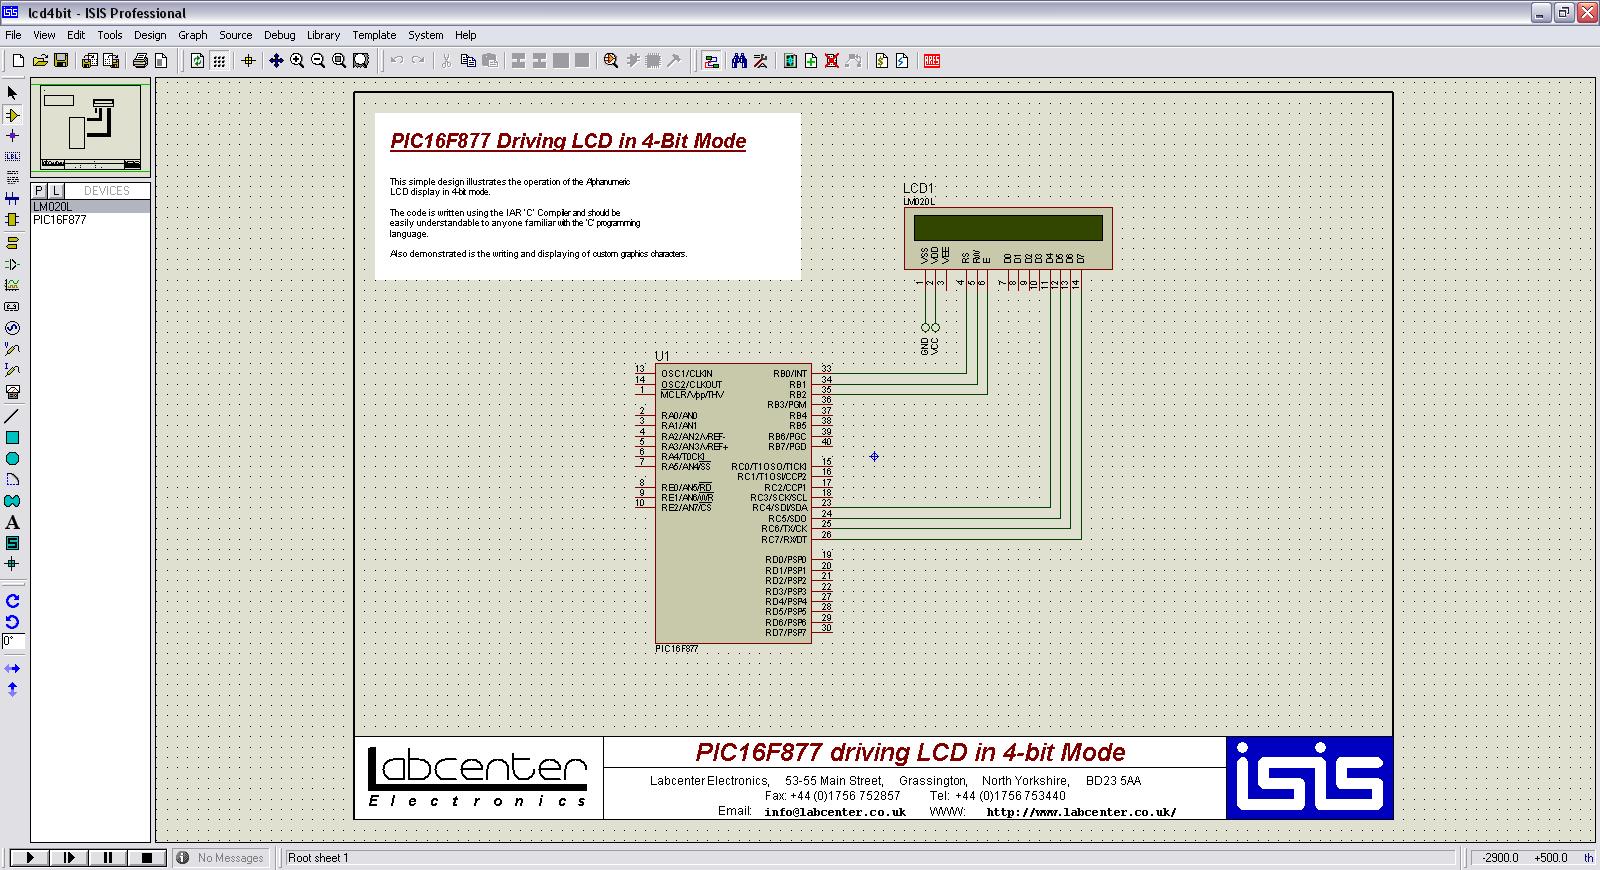This screenshot has height=870, width=1600.
Task: Select the Wire Label (LBL) tool
Action: (12, 157)
